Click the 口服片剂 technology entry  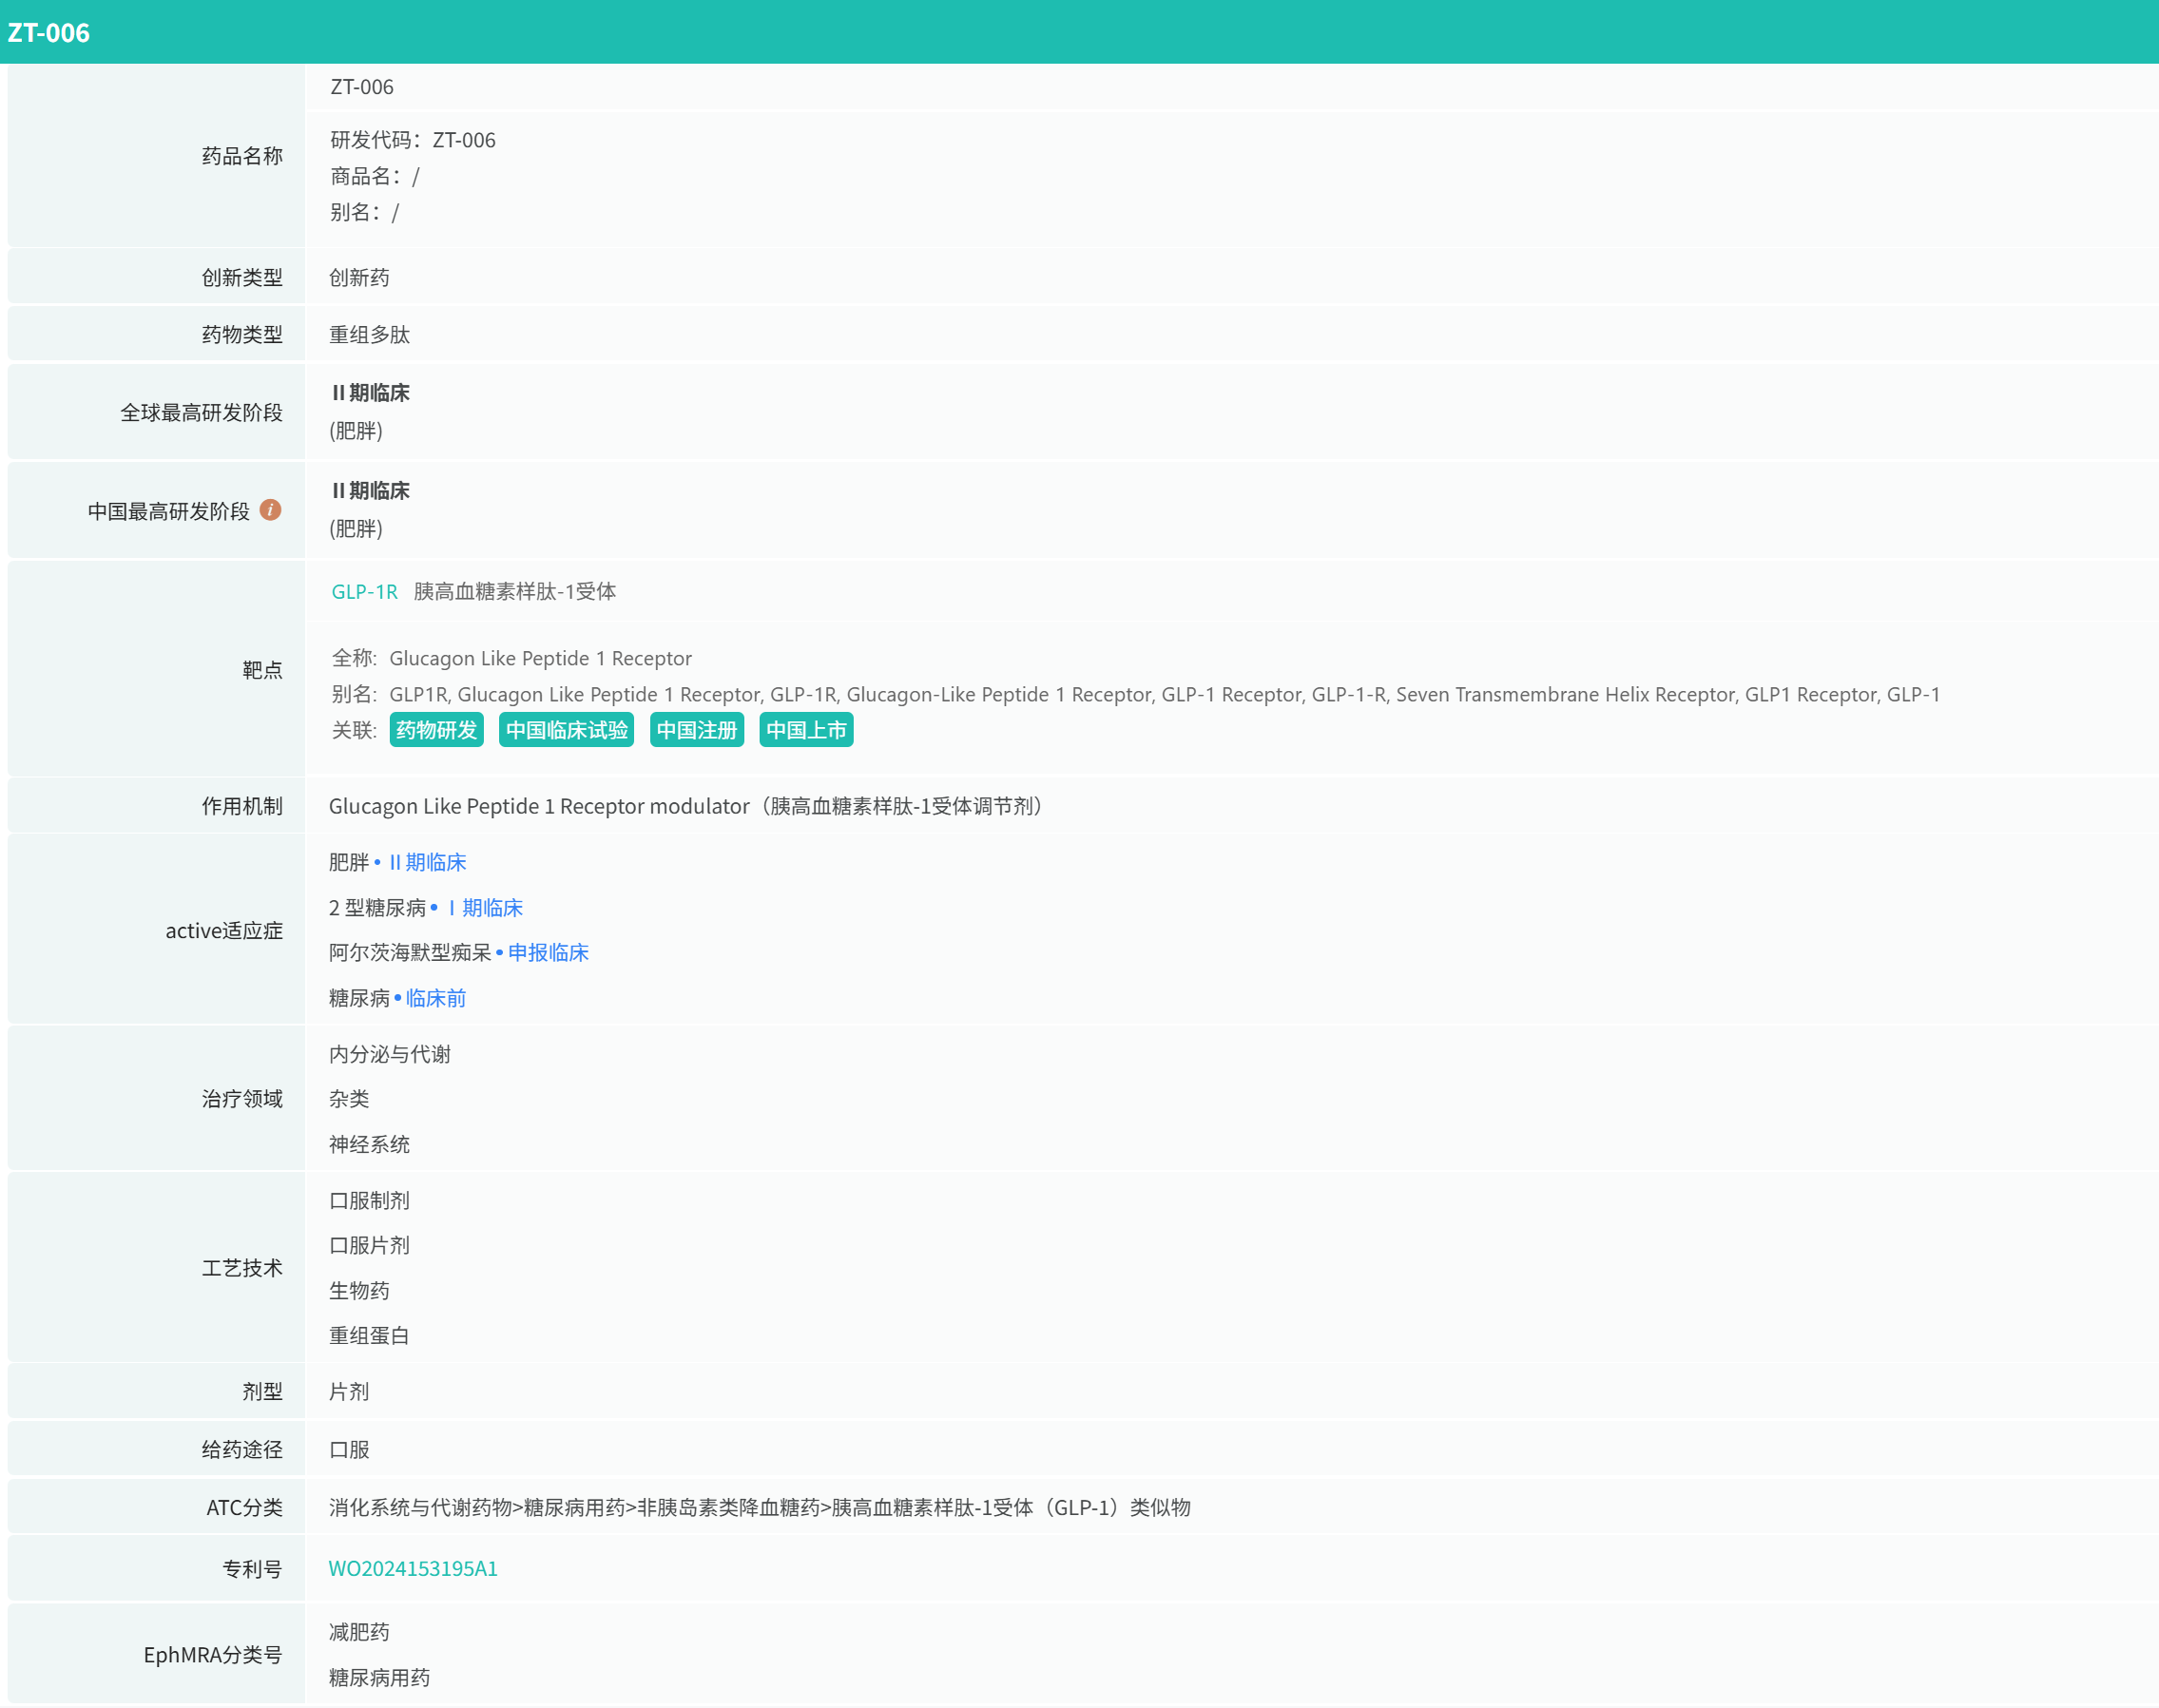pos(369,1245)
